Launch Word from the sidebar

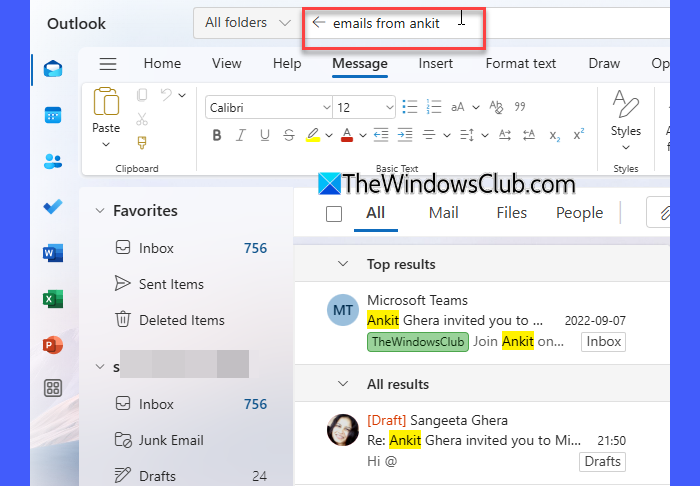[x=53, y=253]
